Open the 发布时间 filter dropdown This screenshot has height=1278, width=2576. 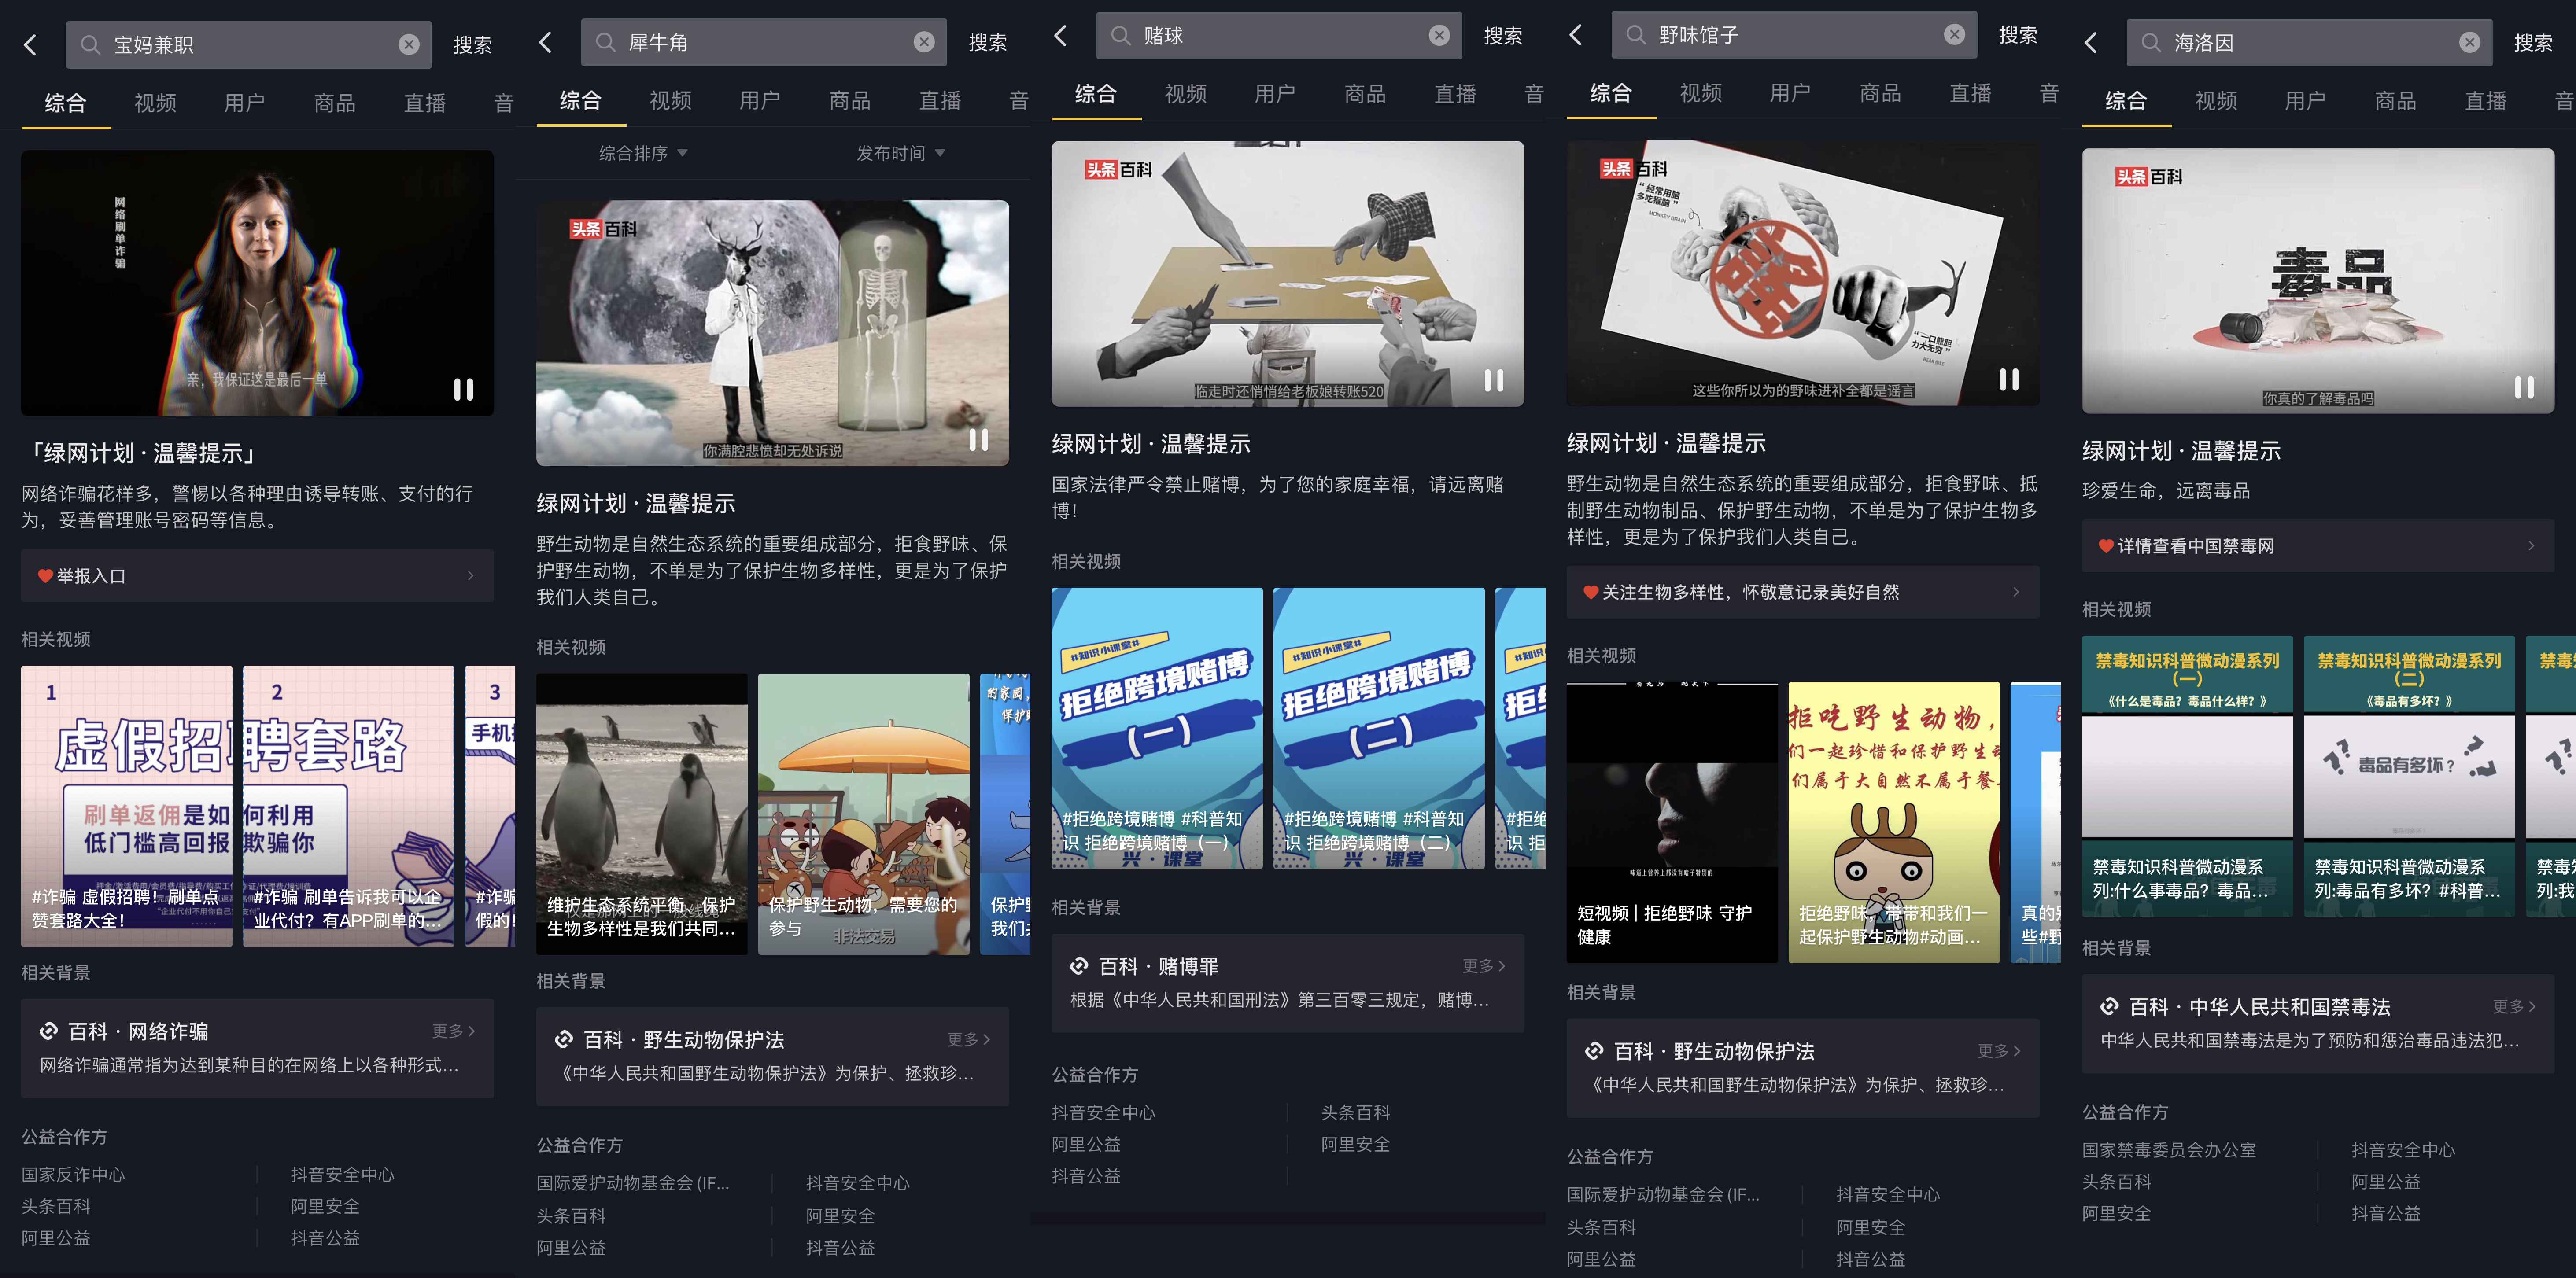(x=900, y=153)
